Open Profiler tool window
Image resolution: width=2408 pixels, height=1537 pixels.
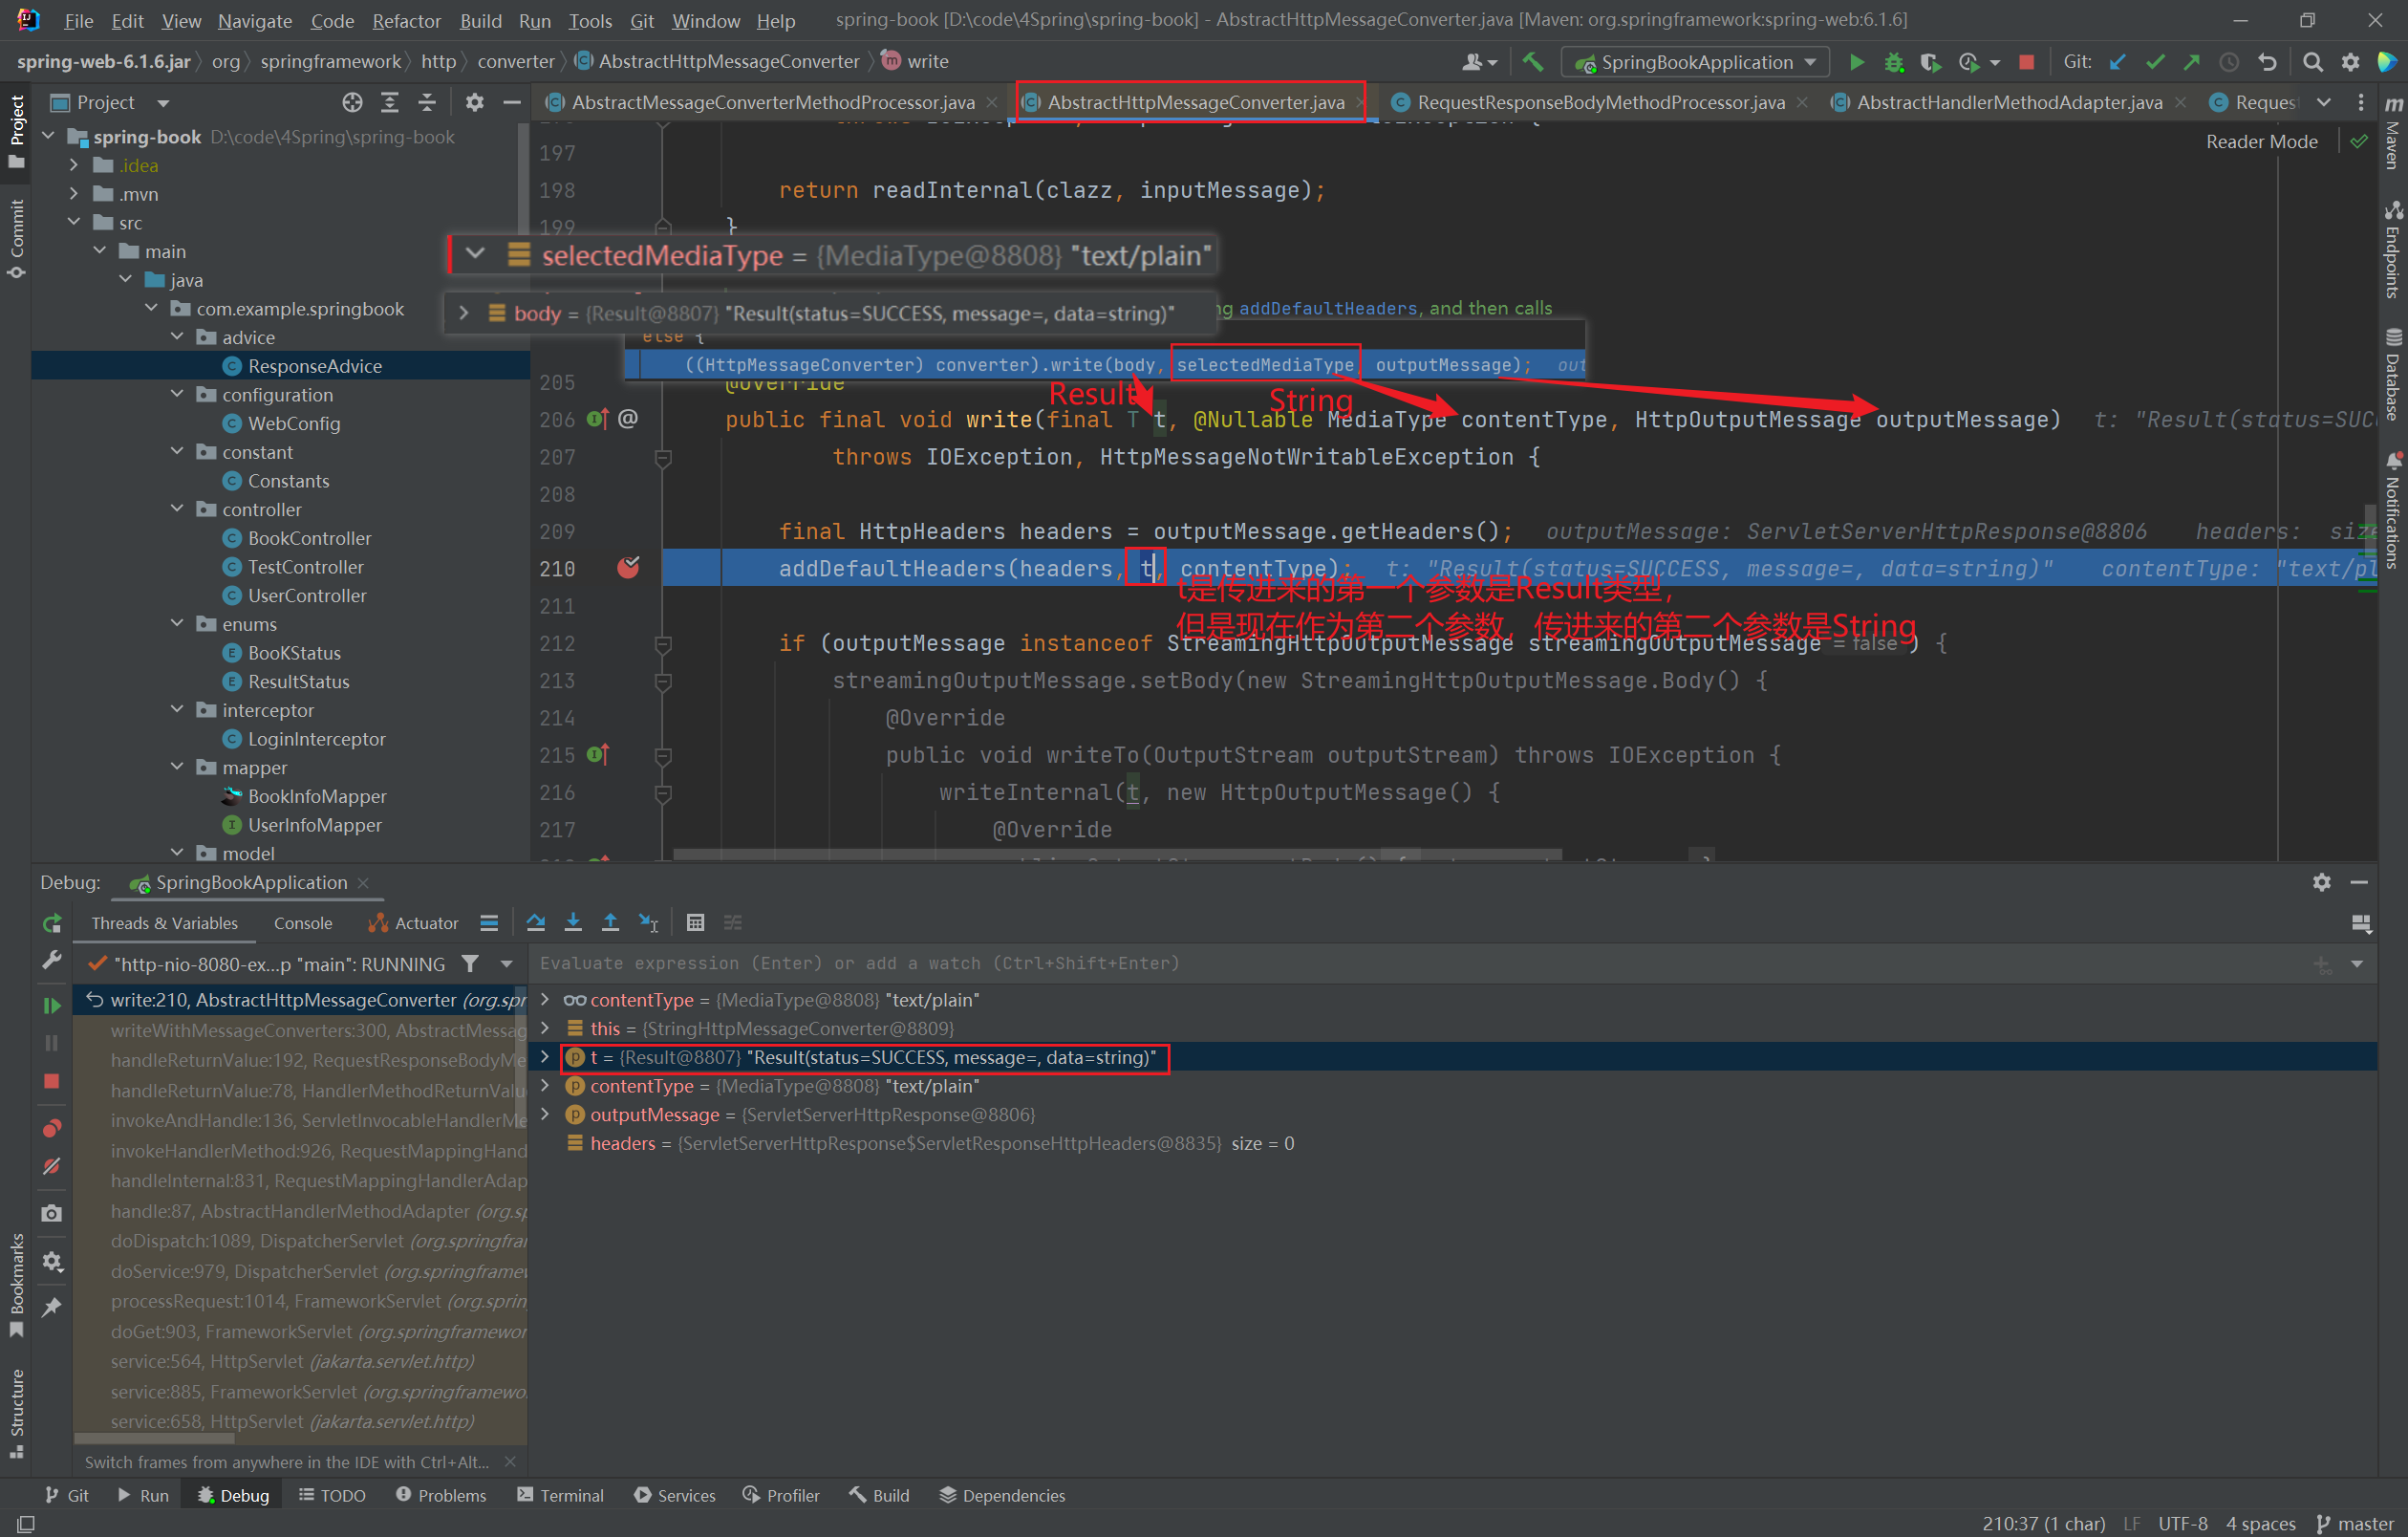tap(782, 1496)
